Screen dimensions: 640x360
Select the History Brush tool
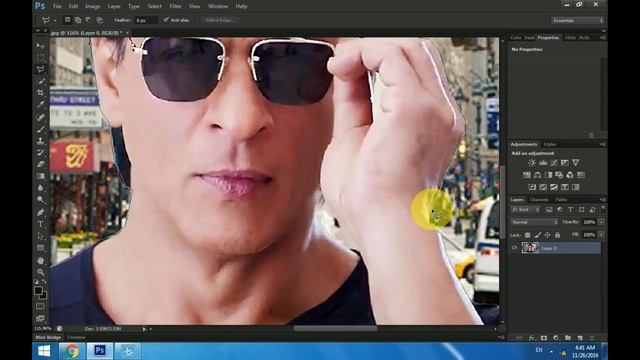pyautogui.click(x=40, y=153)
